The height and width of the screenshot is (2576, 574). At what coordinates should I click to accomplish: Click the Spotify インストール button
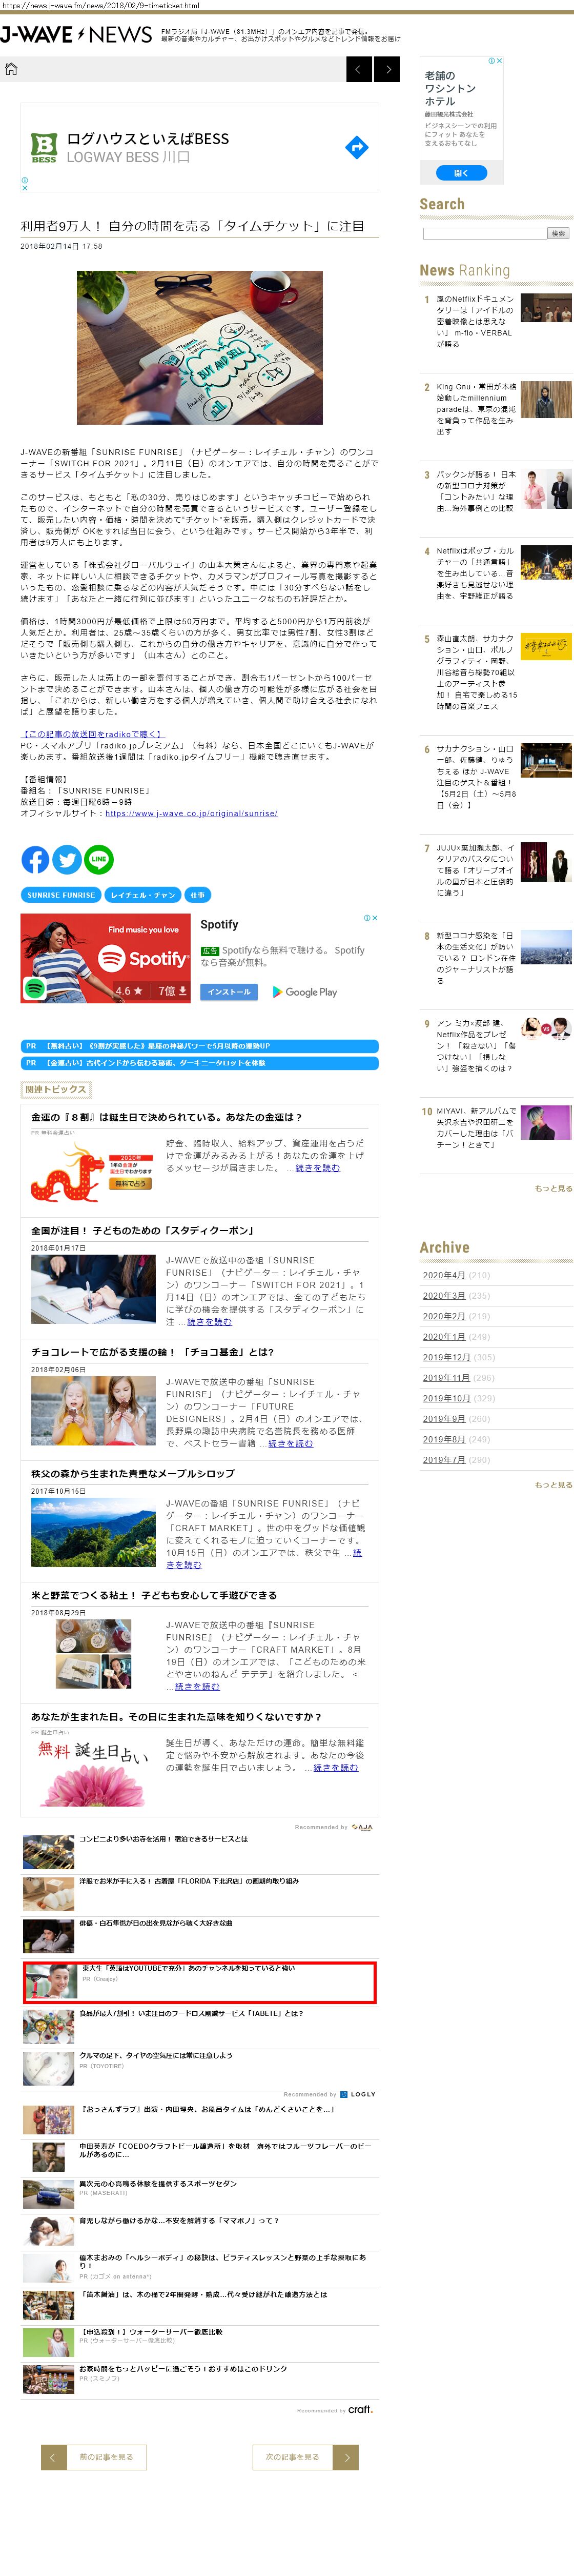coord(229,992)
